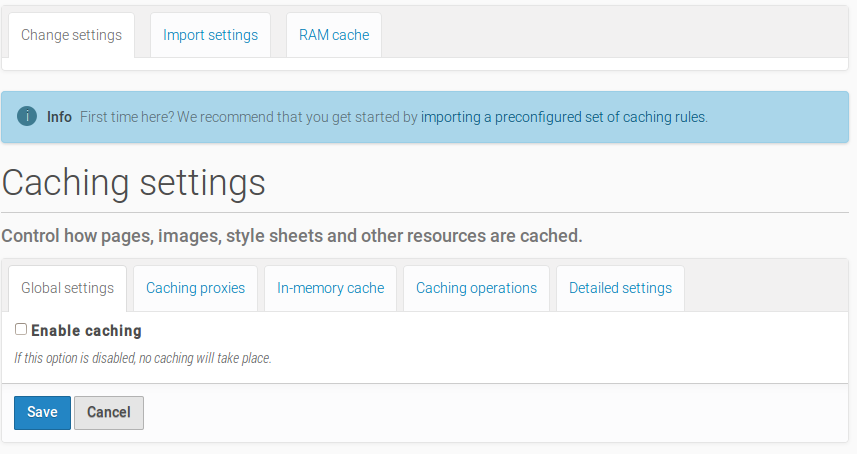
Task: Click the 'If this option is disabled' help text
Action: point(143,357)
